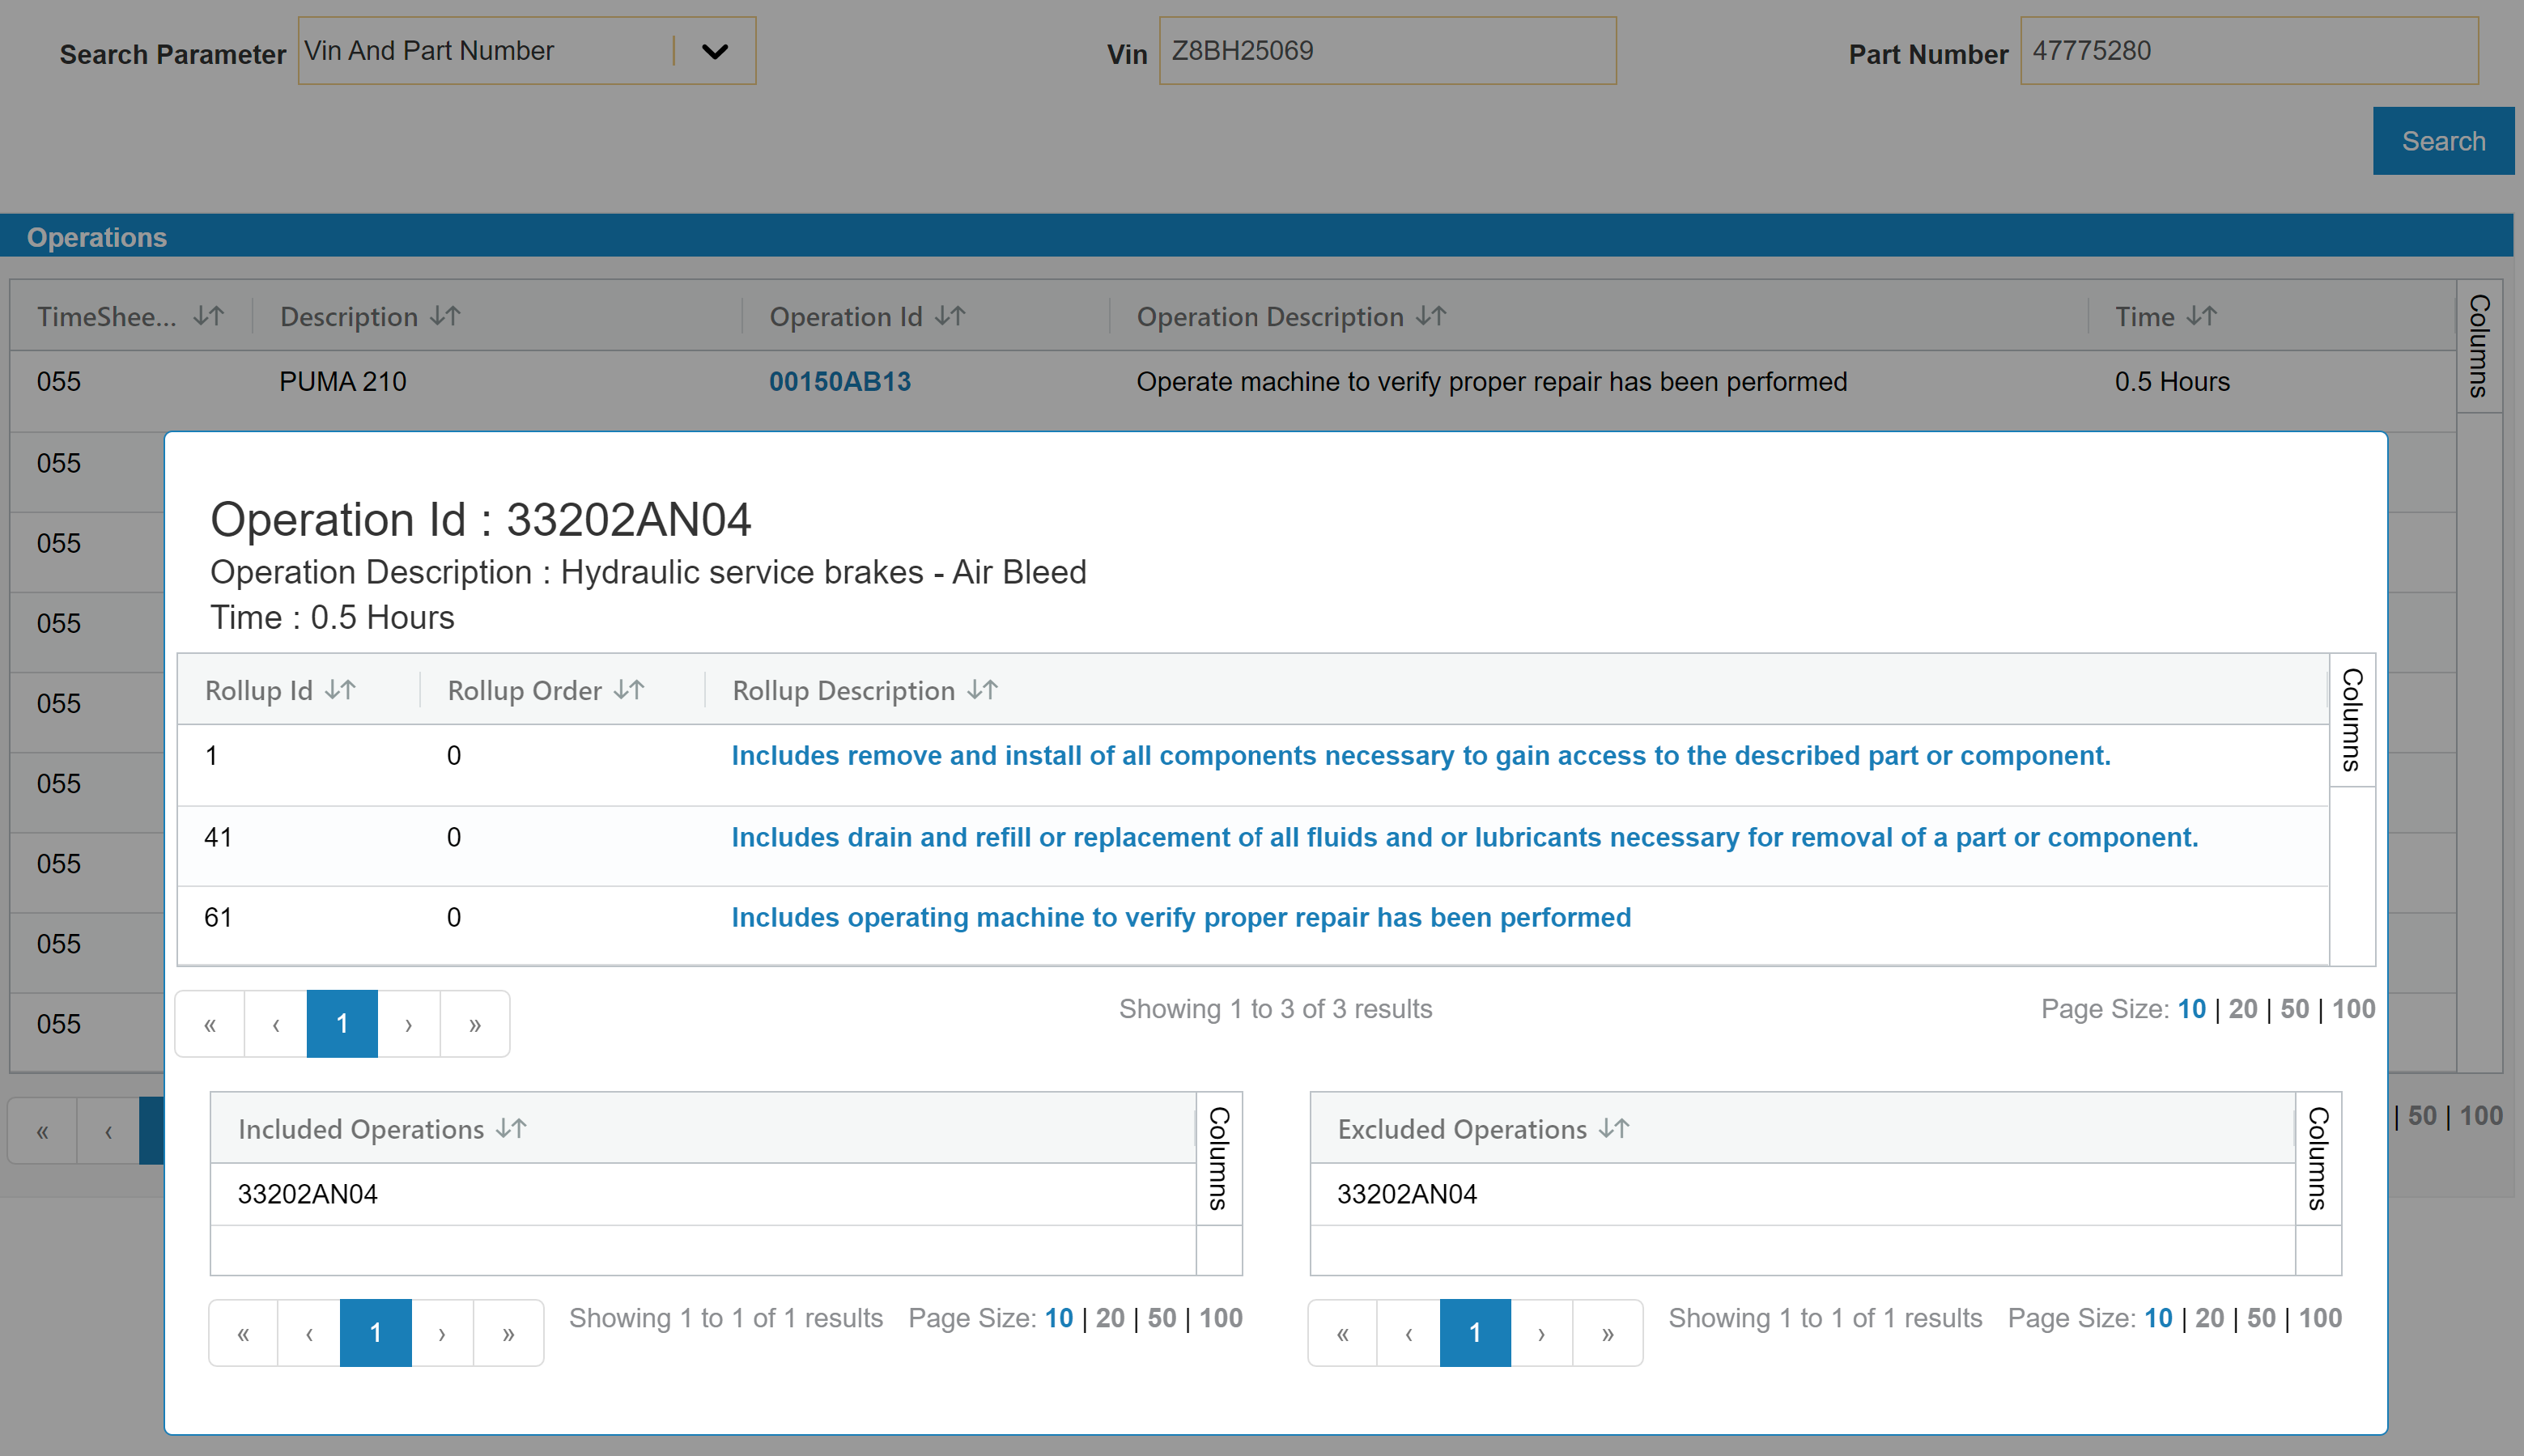Sort by Rollup Order column icon
The height and width of the screenshot is (1456, 2524).
[629, 690]
